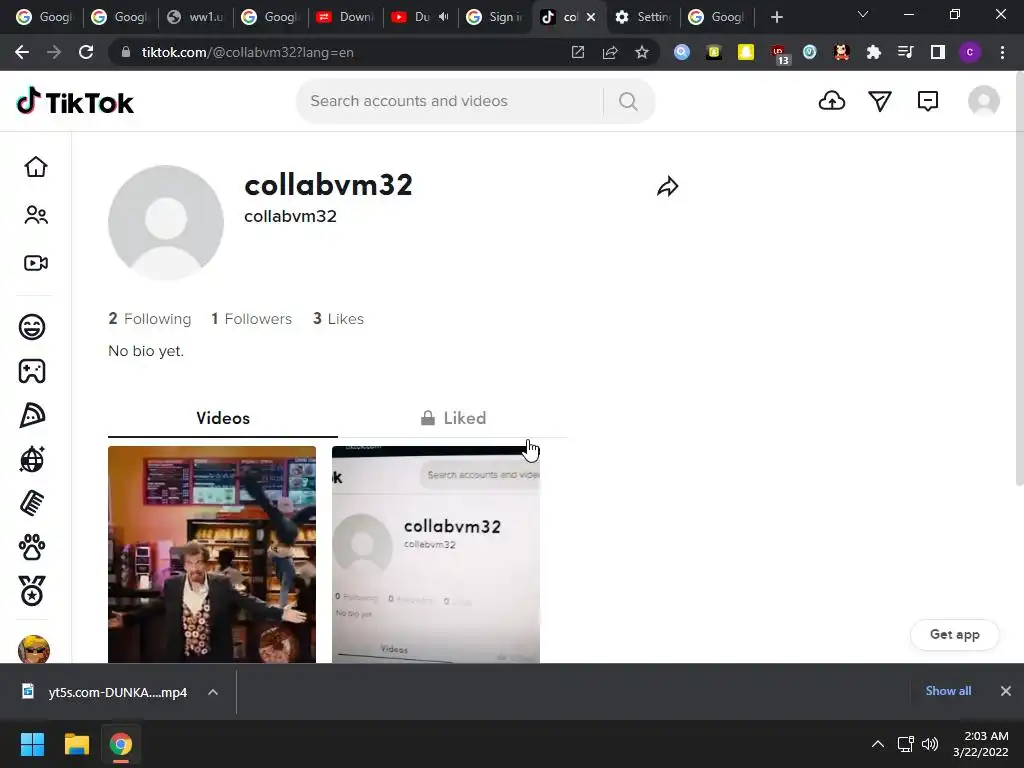
Task: Open the Chrome three-dot menu
Action: [1002, 52]
